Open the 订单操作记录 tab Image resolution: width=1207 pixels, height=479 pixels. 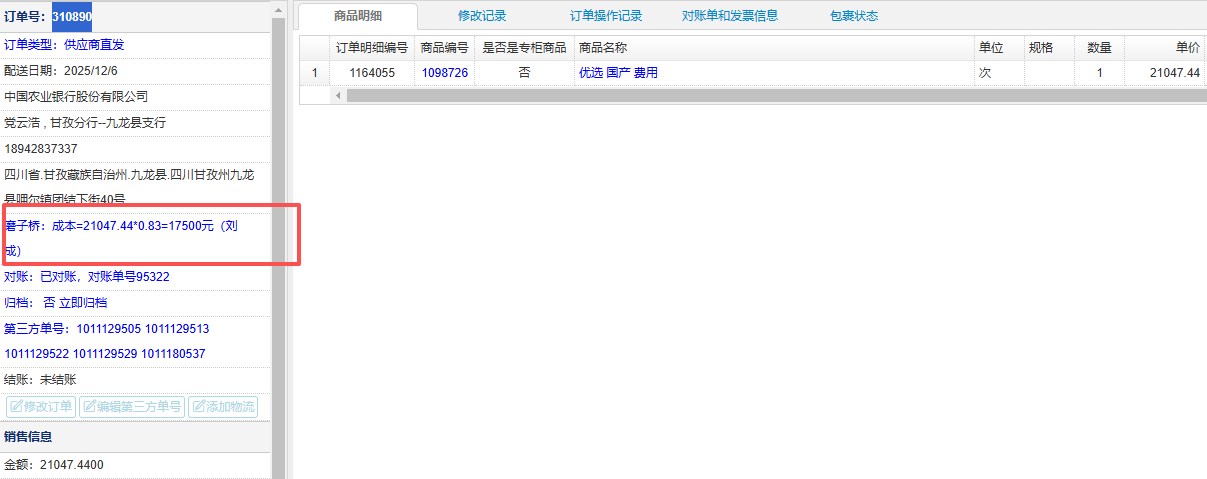point(606,16)
